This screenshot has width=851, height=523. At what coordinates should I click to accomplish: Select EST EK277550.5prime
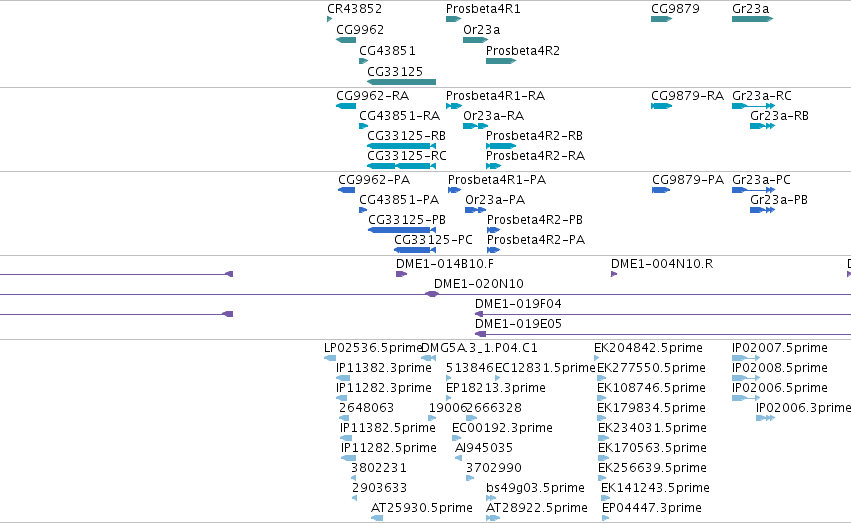click(601, 379)
